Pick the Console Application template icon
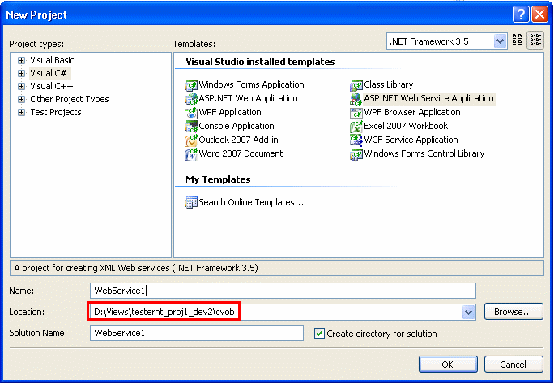 [191, 127]
